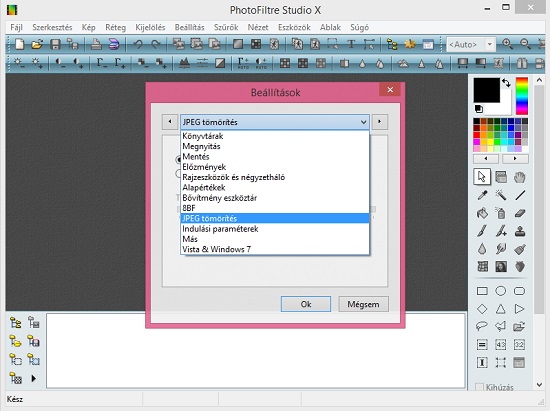Select the Paint bucket fill tool

(482, 213)
